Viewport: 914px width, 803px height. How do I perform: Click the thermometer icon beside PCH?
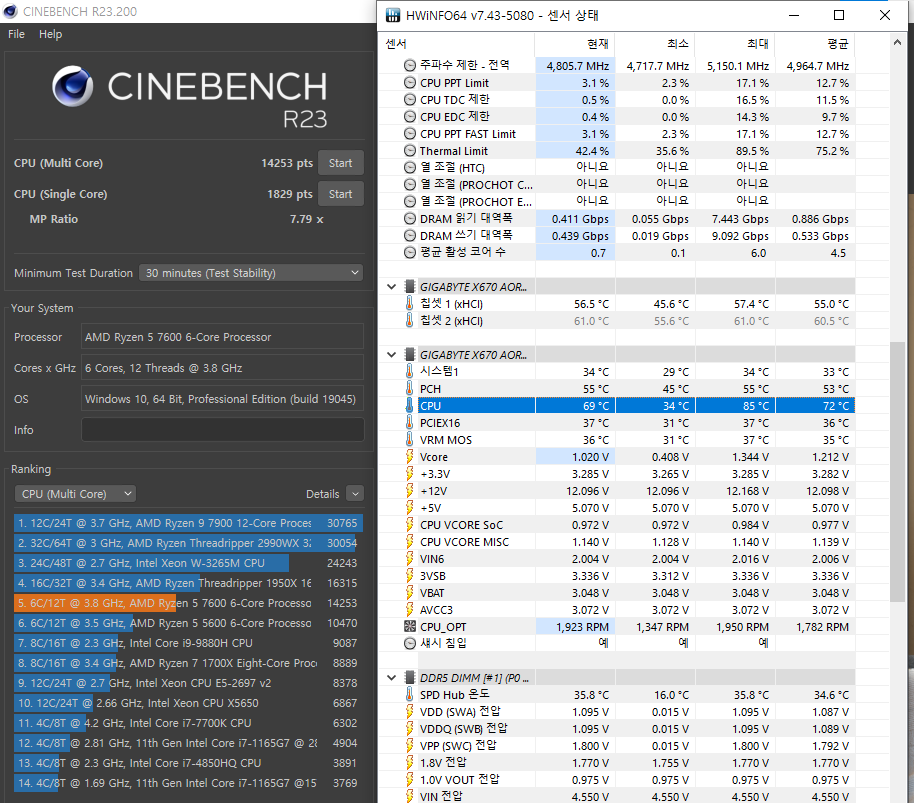409,389
